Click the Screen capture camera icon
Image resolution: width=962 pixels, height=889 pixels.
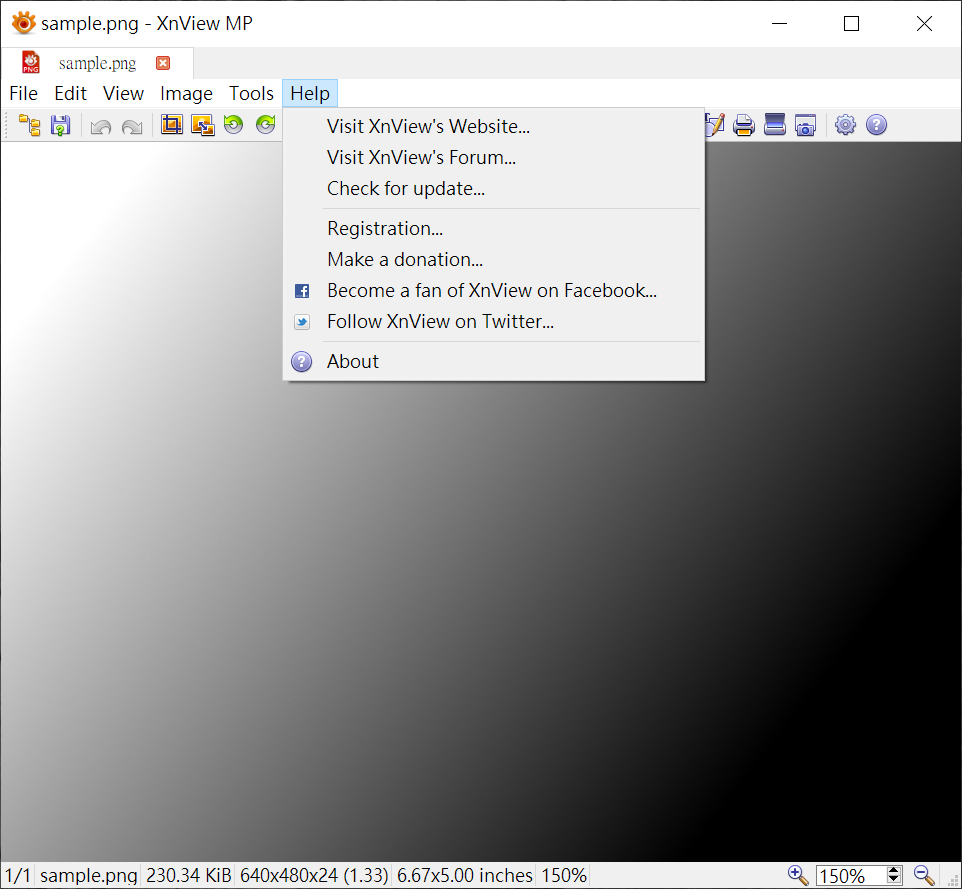click(806, 125)
